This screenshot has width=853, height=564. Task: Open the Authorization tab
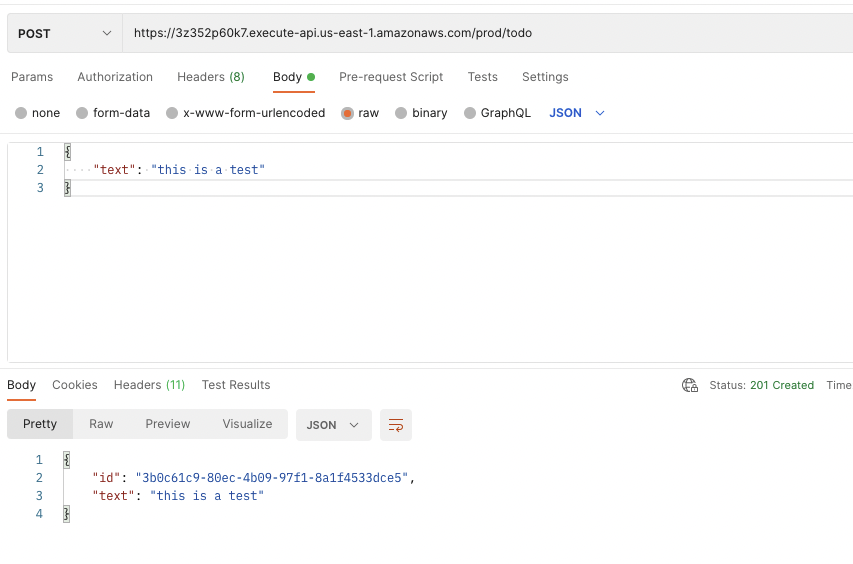[x=115, y=77]
